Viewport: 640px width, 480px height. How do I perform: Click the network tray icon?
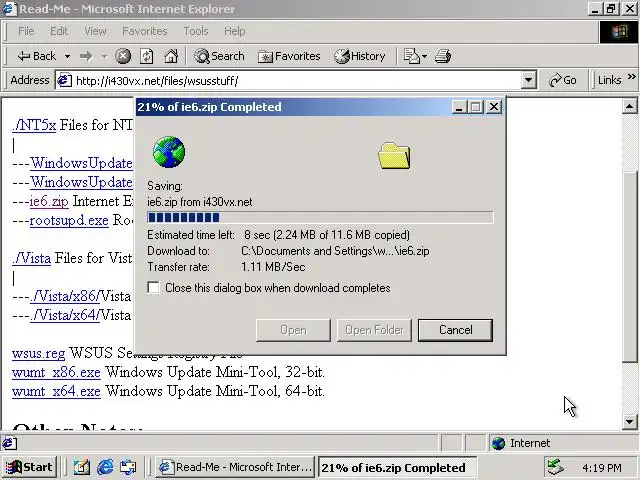(x=556, y=467)
